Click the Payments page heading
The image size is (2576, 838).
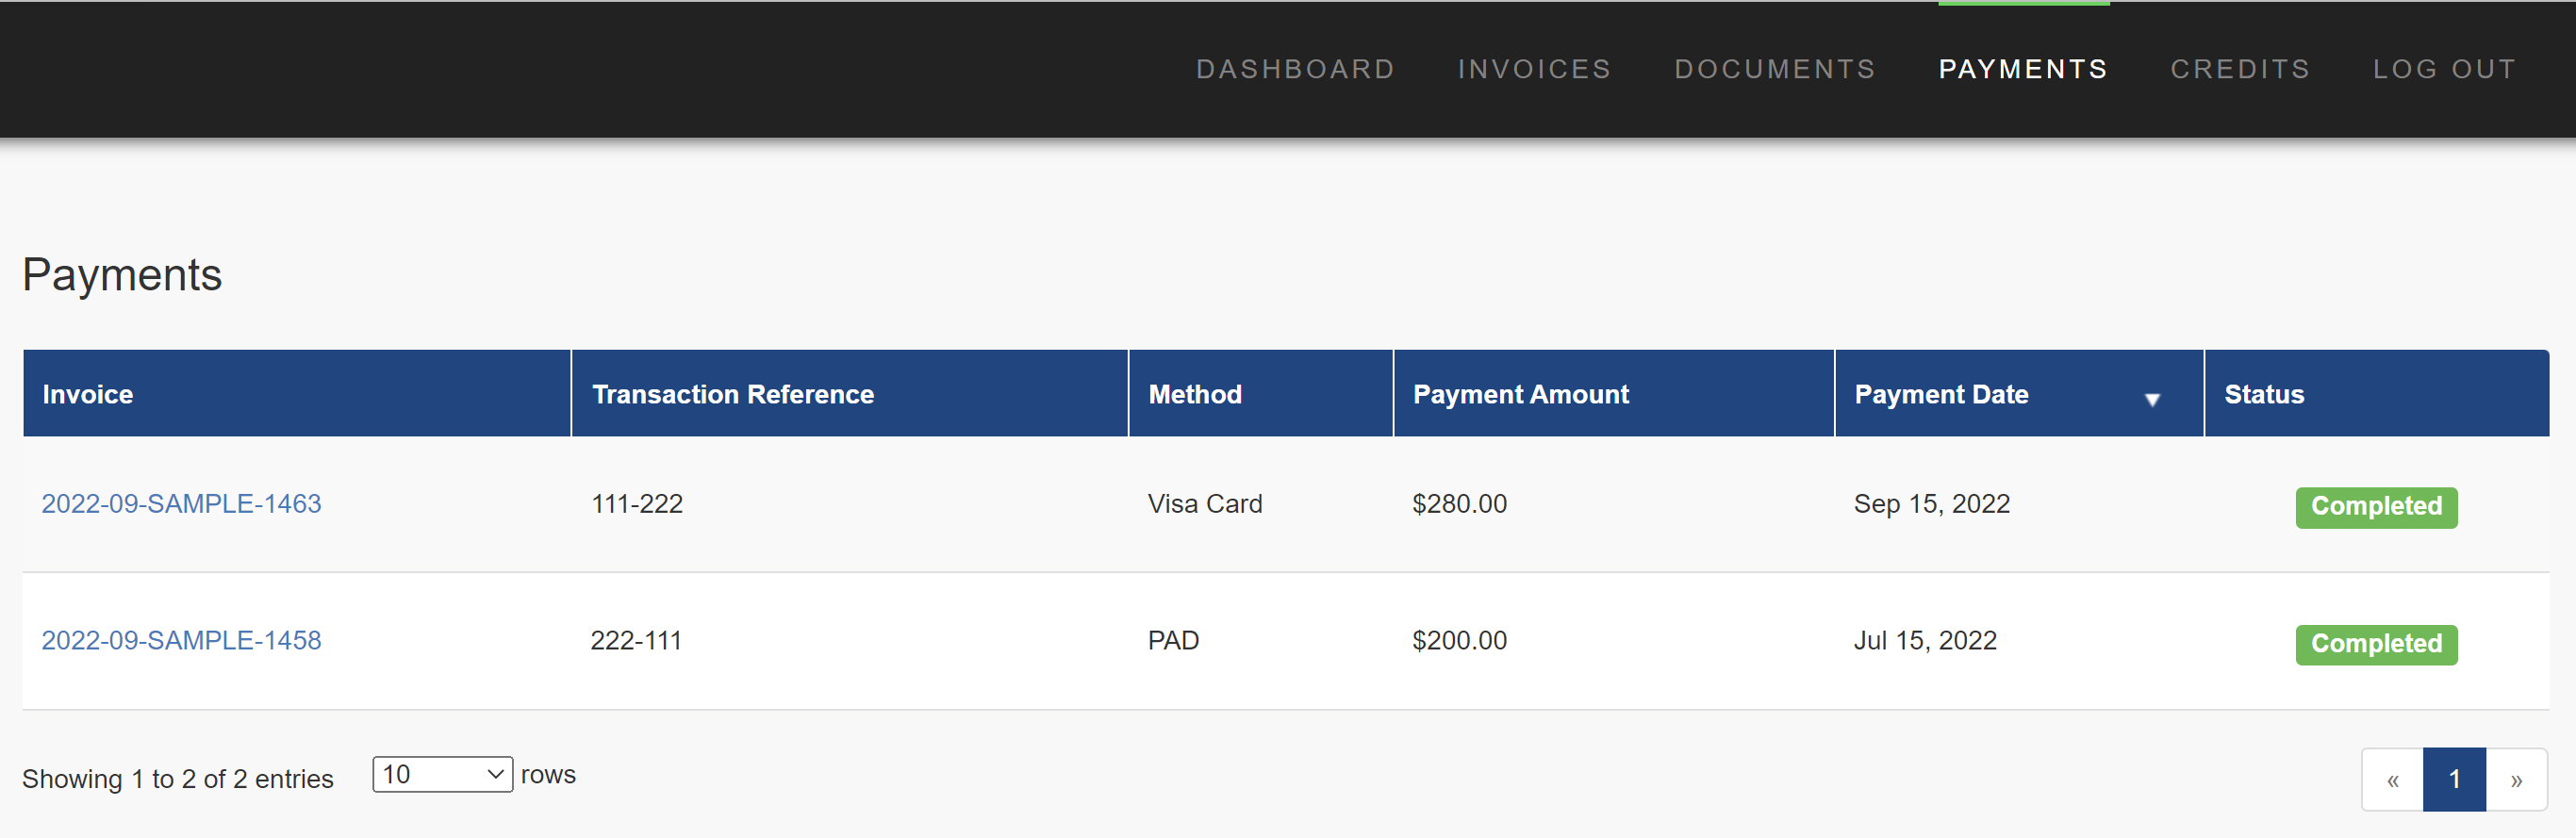122,275
